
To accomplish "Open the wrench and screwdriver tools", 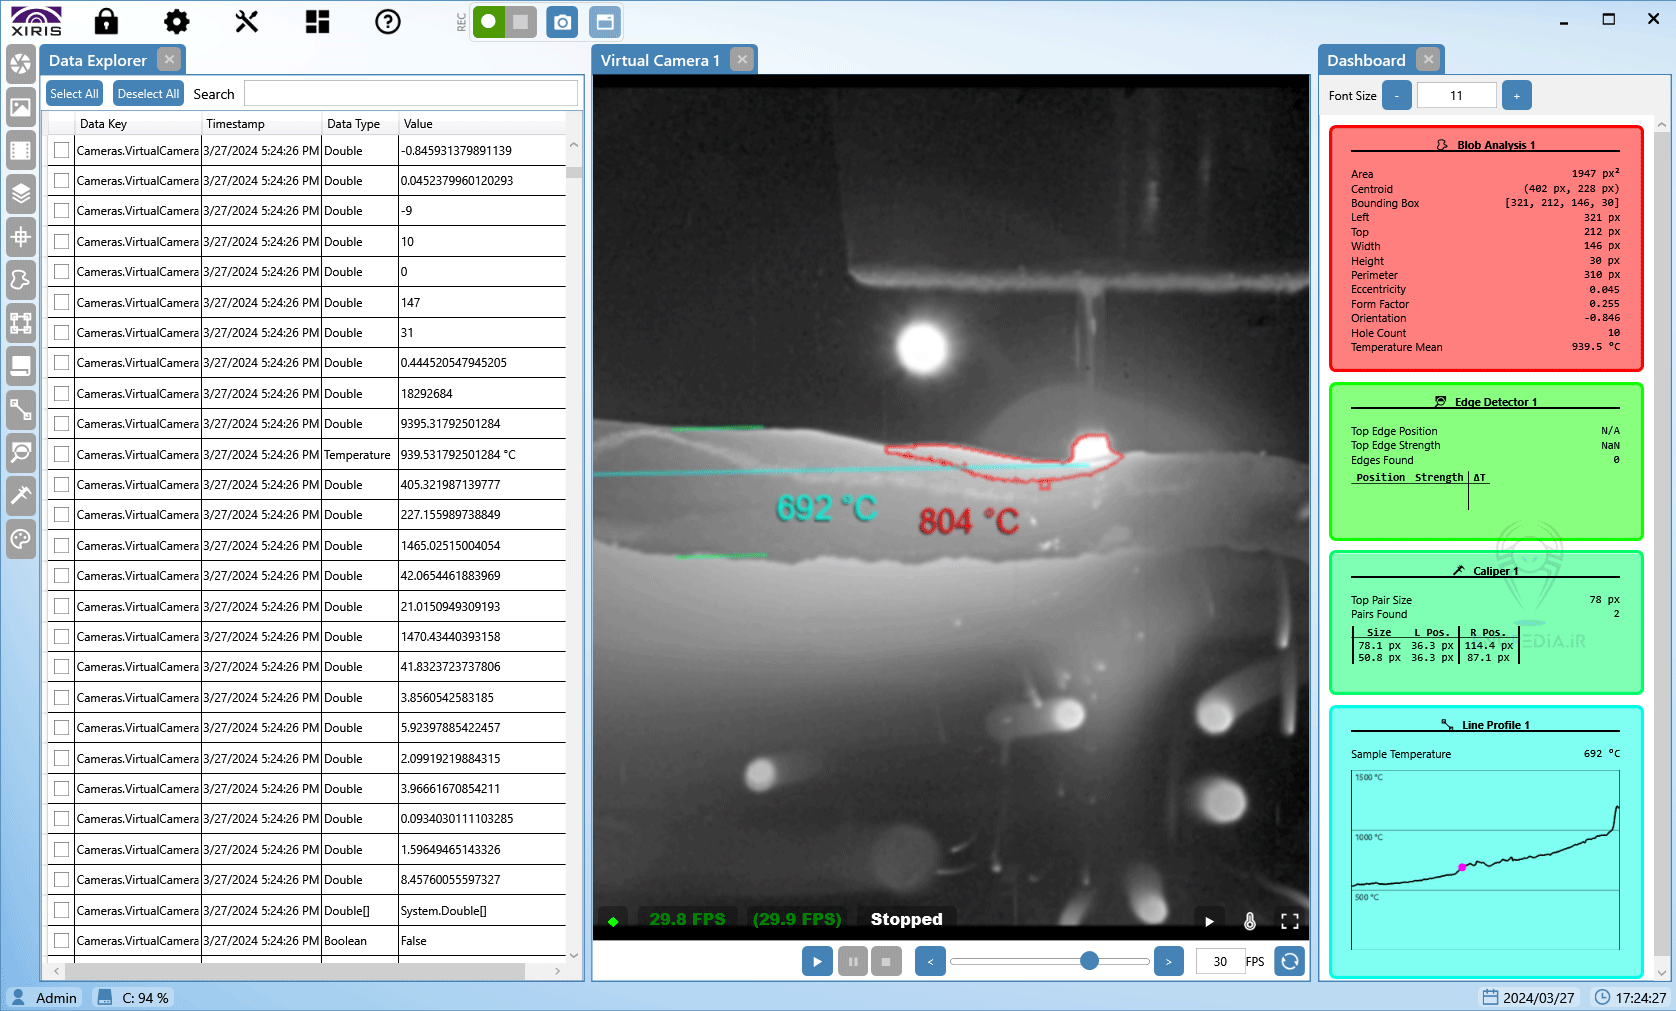I will (x=247, y=22).
